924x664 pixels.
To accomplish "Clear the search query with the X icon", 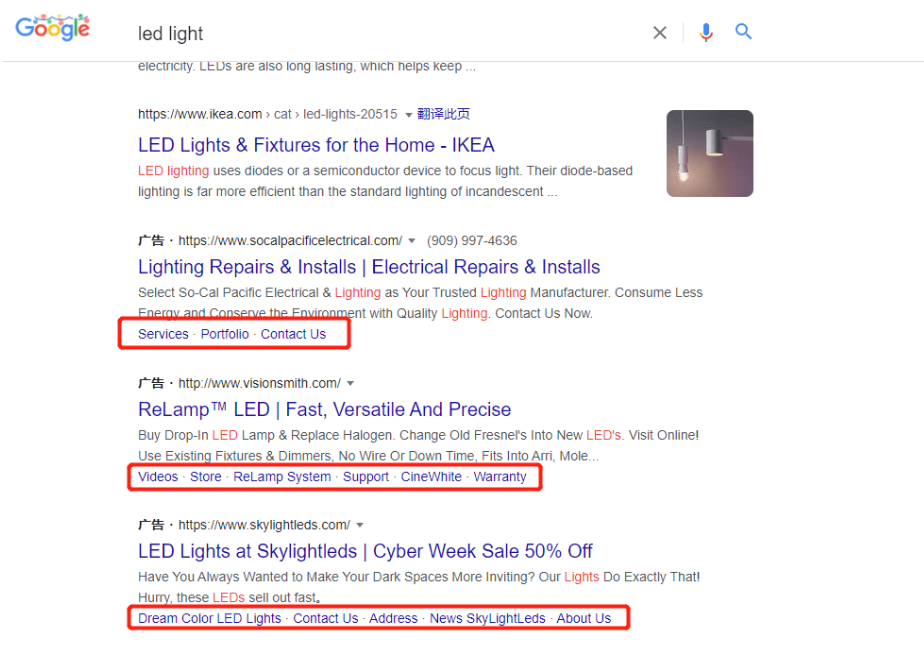I will [660, 32].
